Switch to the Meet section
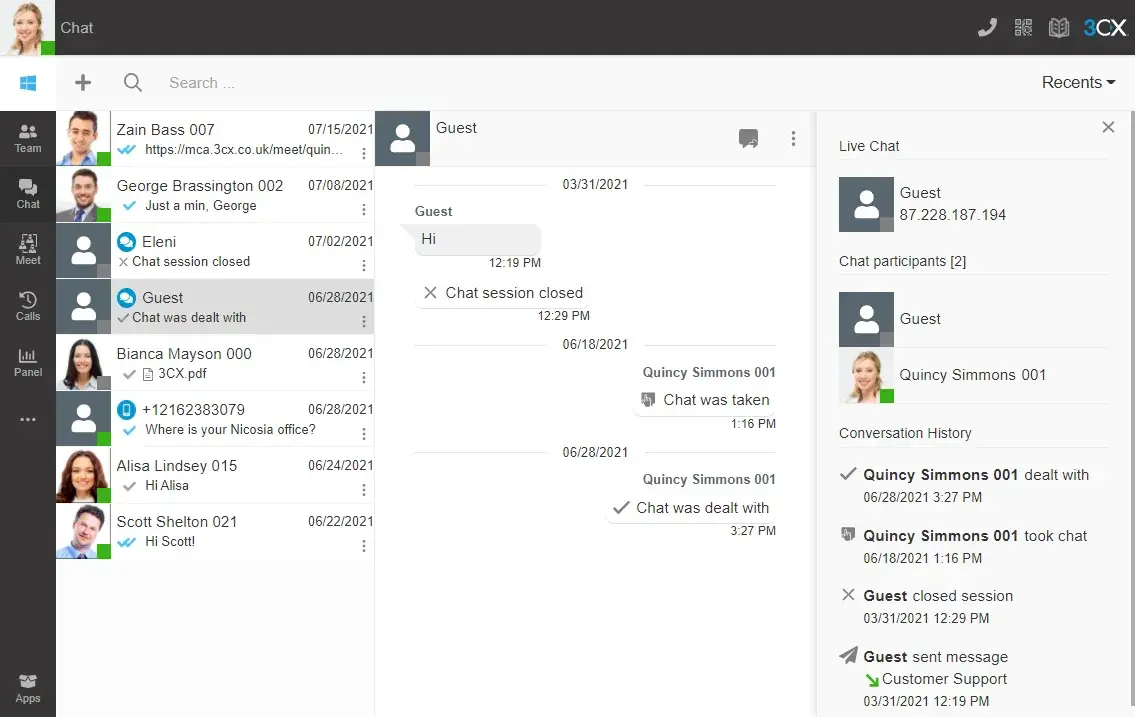 pyautogui.click(x=27, y=250)
